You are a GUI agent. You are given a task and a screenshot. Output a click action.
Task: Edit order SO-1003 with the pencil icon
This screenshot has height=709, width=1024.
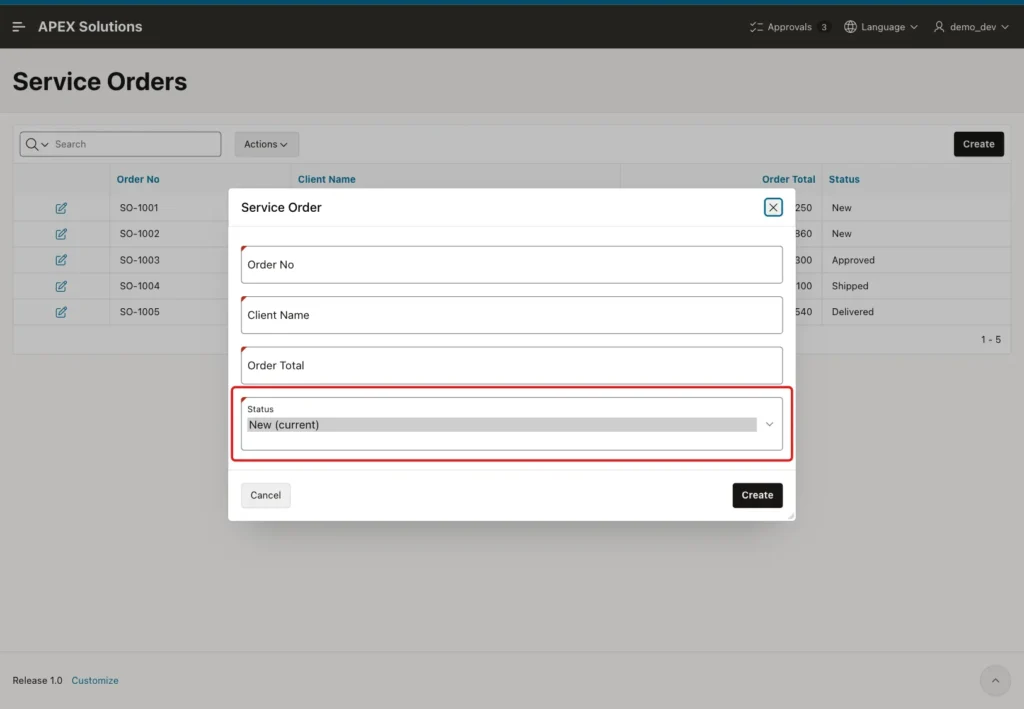61,260
